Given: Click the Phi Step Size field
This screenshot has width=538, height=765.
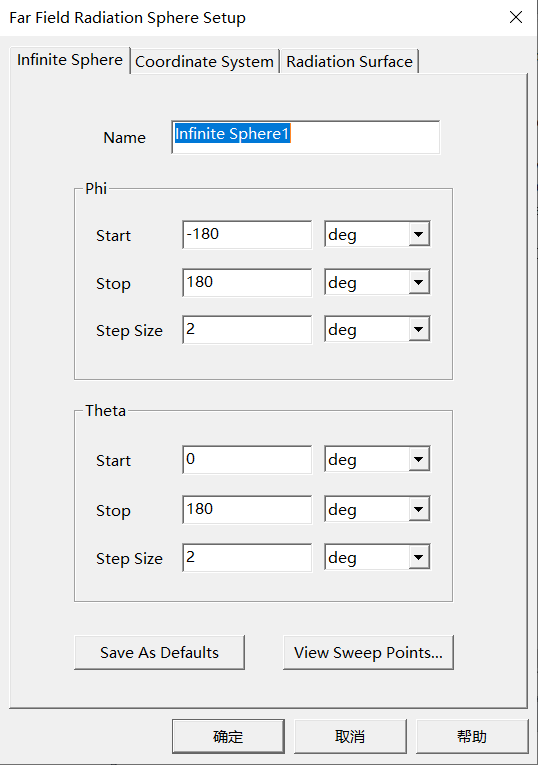Looking at the screenshot, I should coord(247,330).
